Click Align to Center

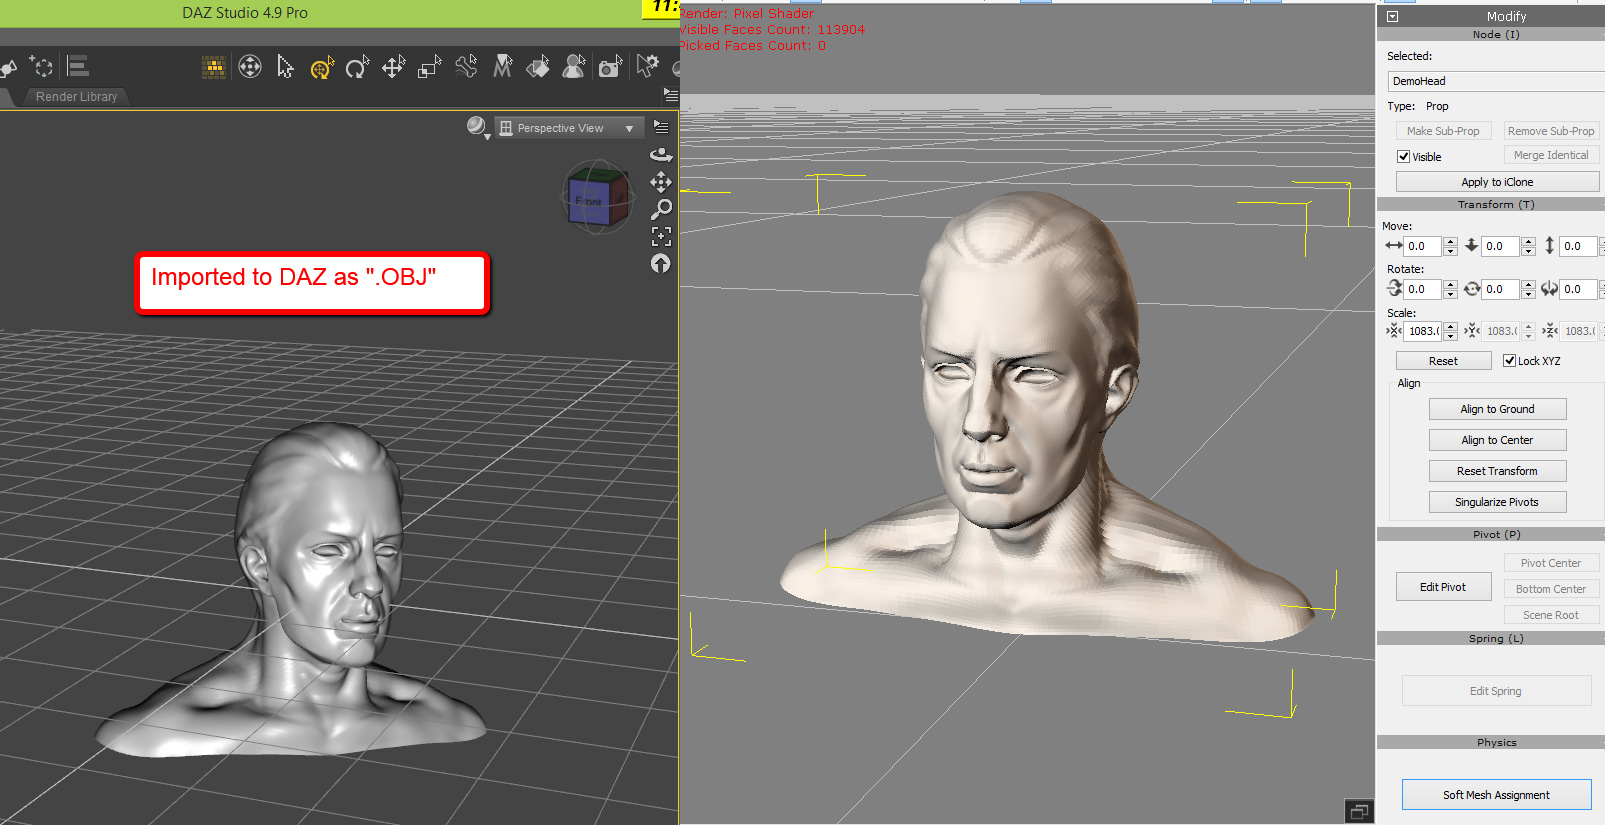[1497, 440]
